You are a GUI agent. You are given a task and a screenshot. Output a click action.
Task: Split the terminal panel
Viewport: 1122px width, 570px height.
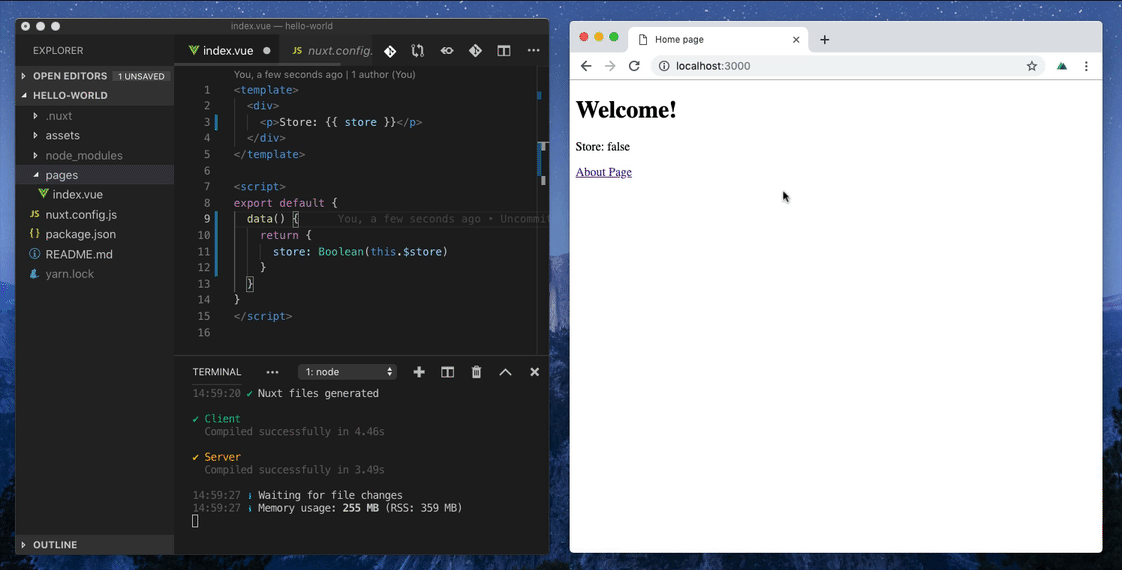pyautogui.click(x=448, y=372)
